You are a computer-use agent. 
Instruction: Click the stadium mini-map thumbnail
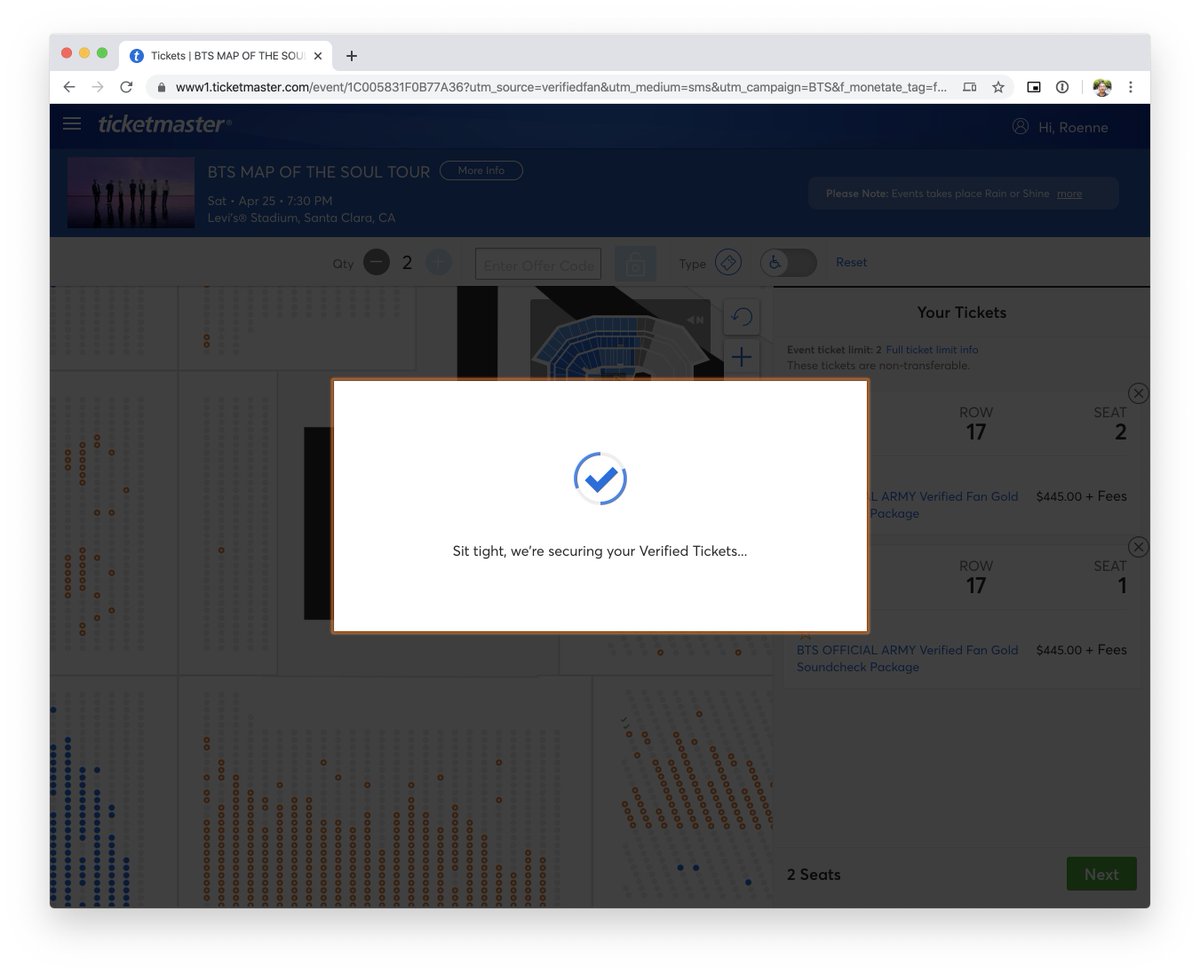click(620, 340)
